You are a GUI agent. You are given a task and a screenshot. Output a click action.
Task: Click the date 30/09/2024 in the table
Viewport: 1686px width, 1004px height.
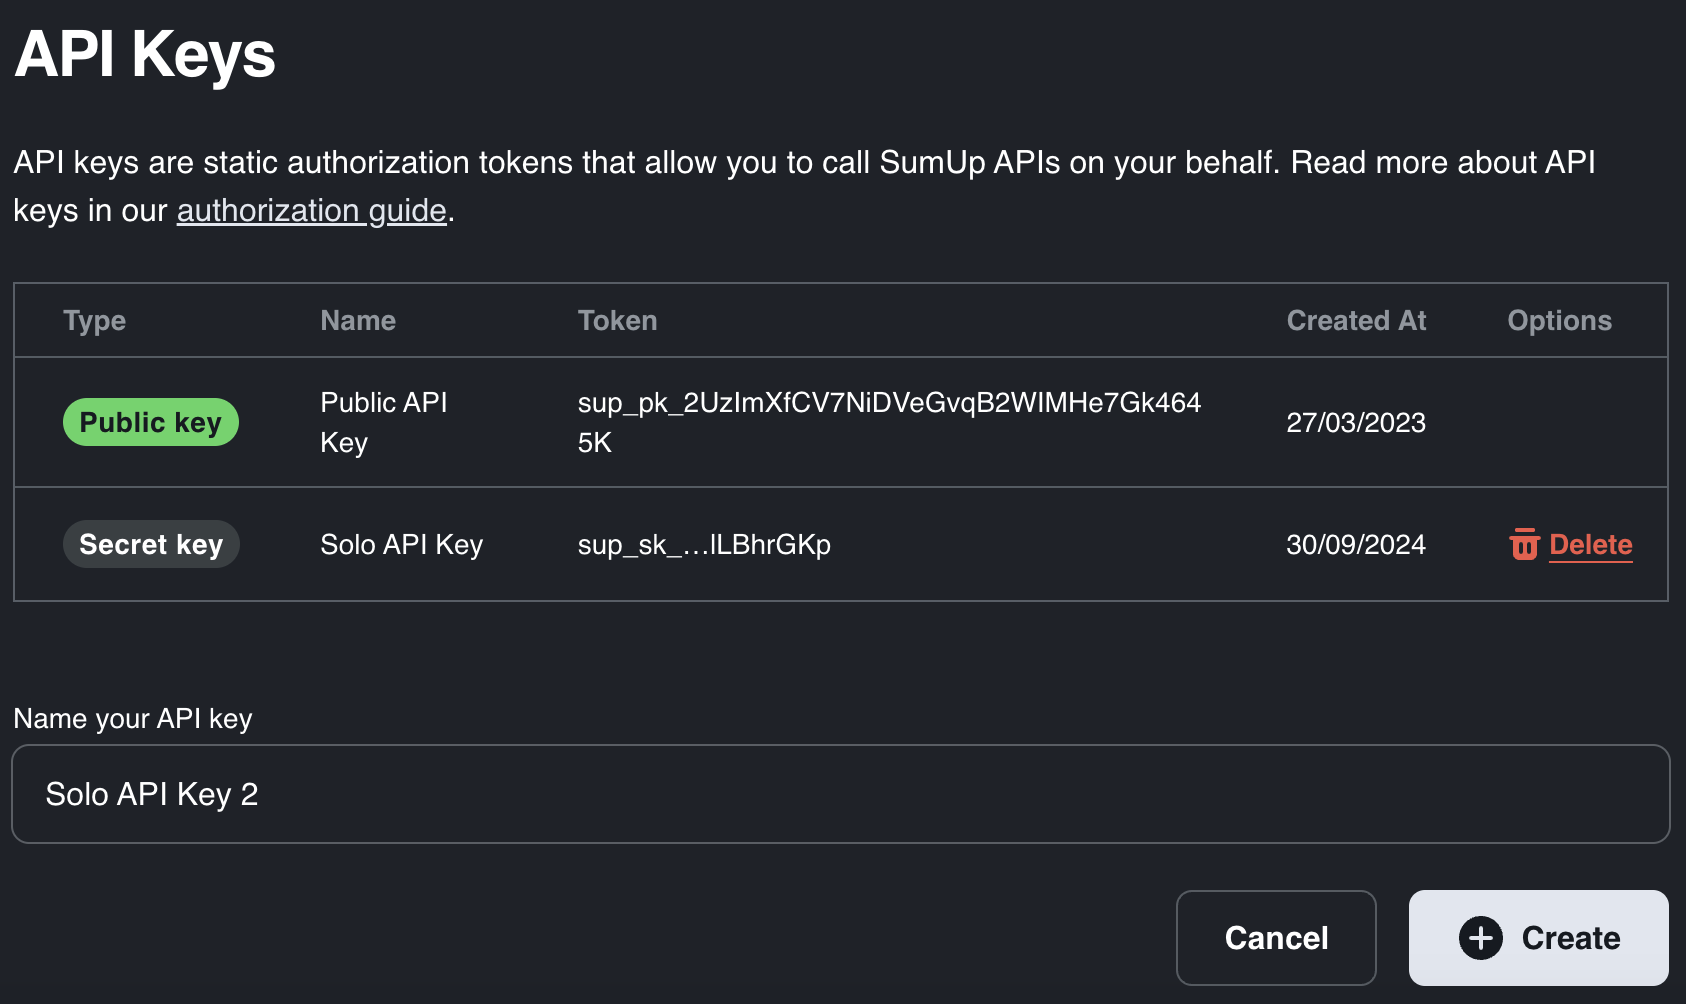tap(1356, 544)
